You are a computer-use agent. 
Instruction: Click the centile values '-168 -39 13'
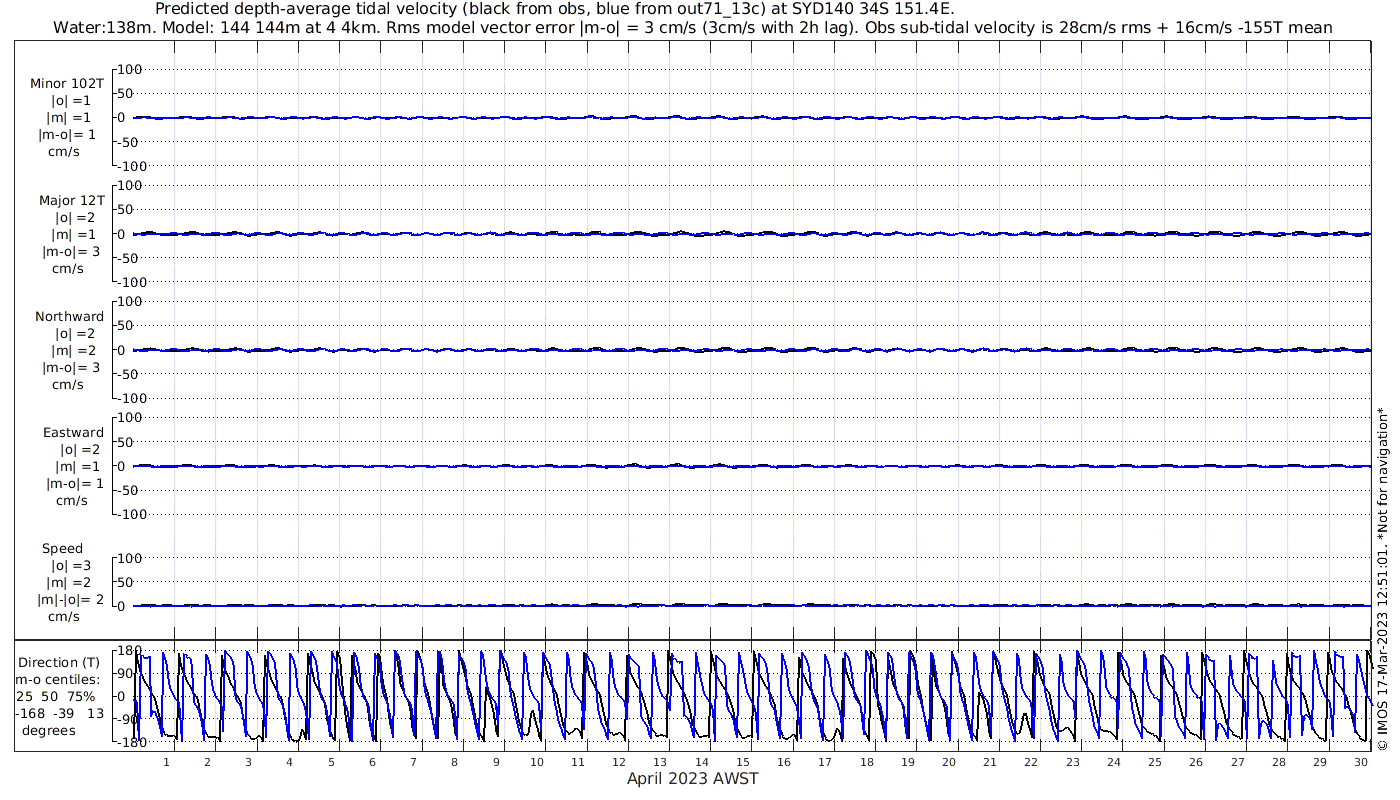(60, 713)
